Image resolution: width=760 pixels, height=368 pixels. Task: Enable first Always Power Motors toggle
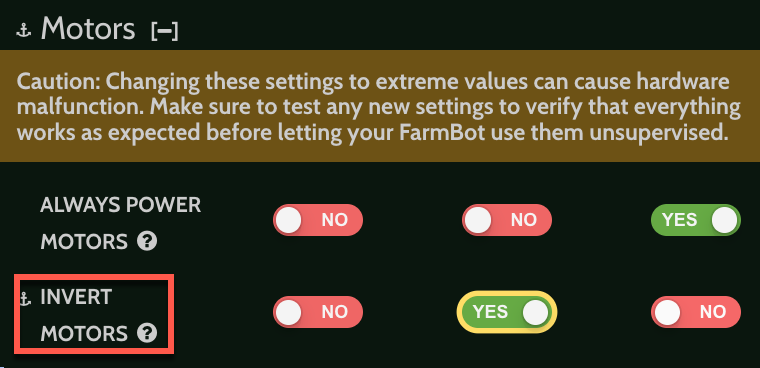(x=318, y=220)
